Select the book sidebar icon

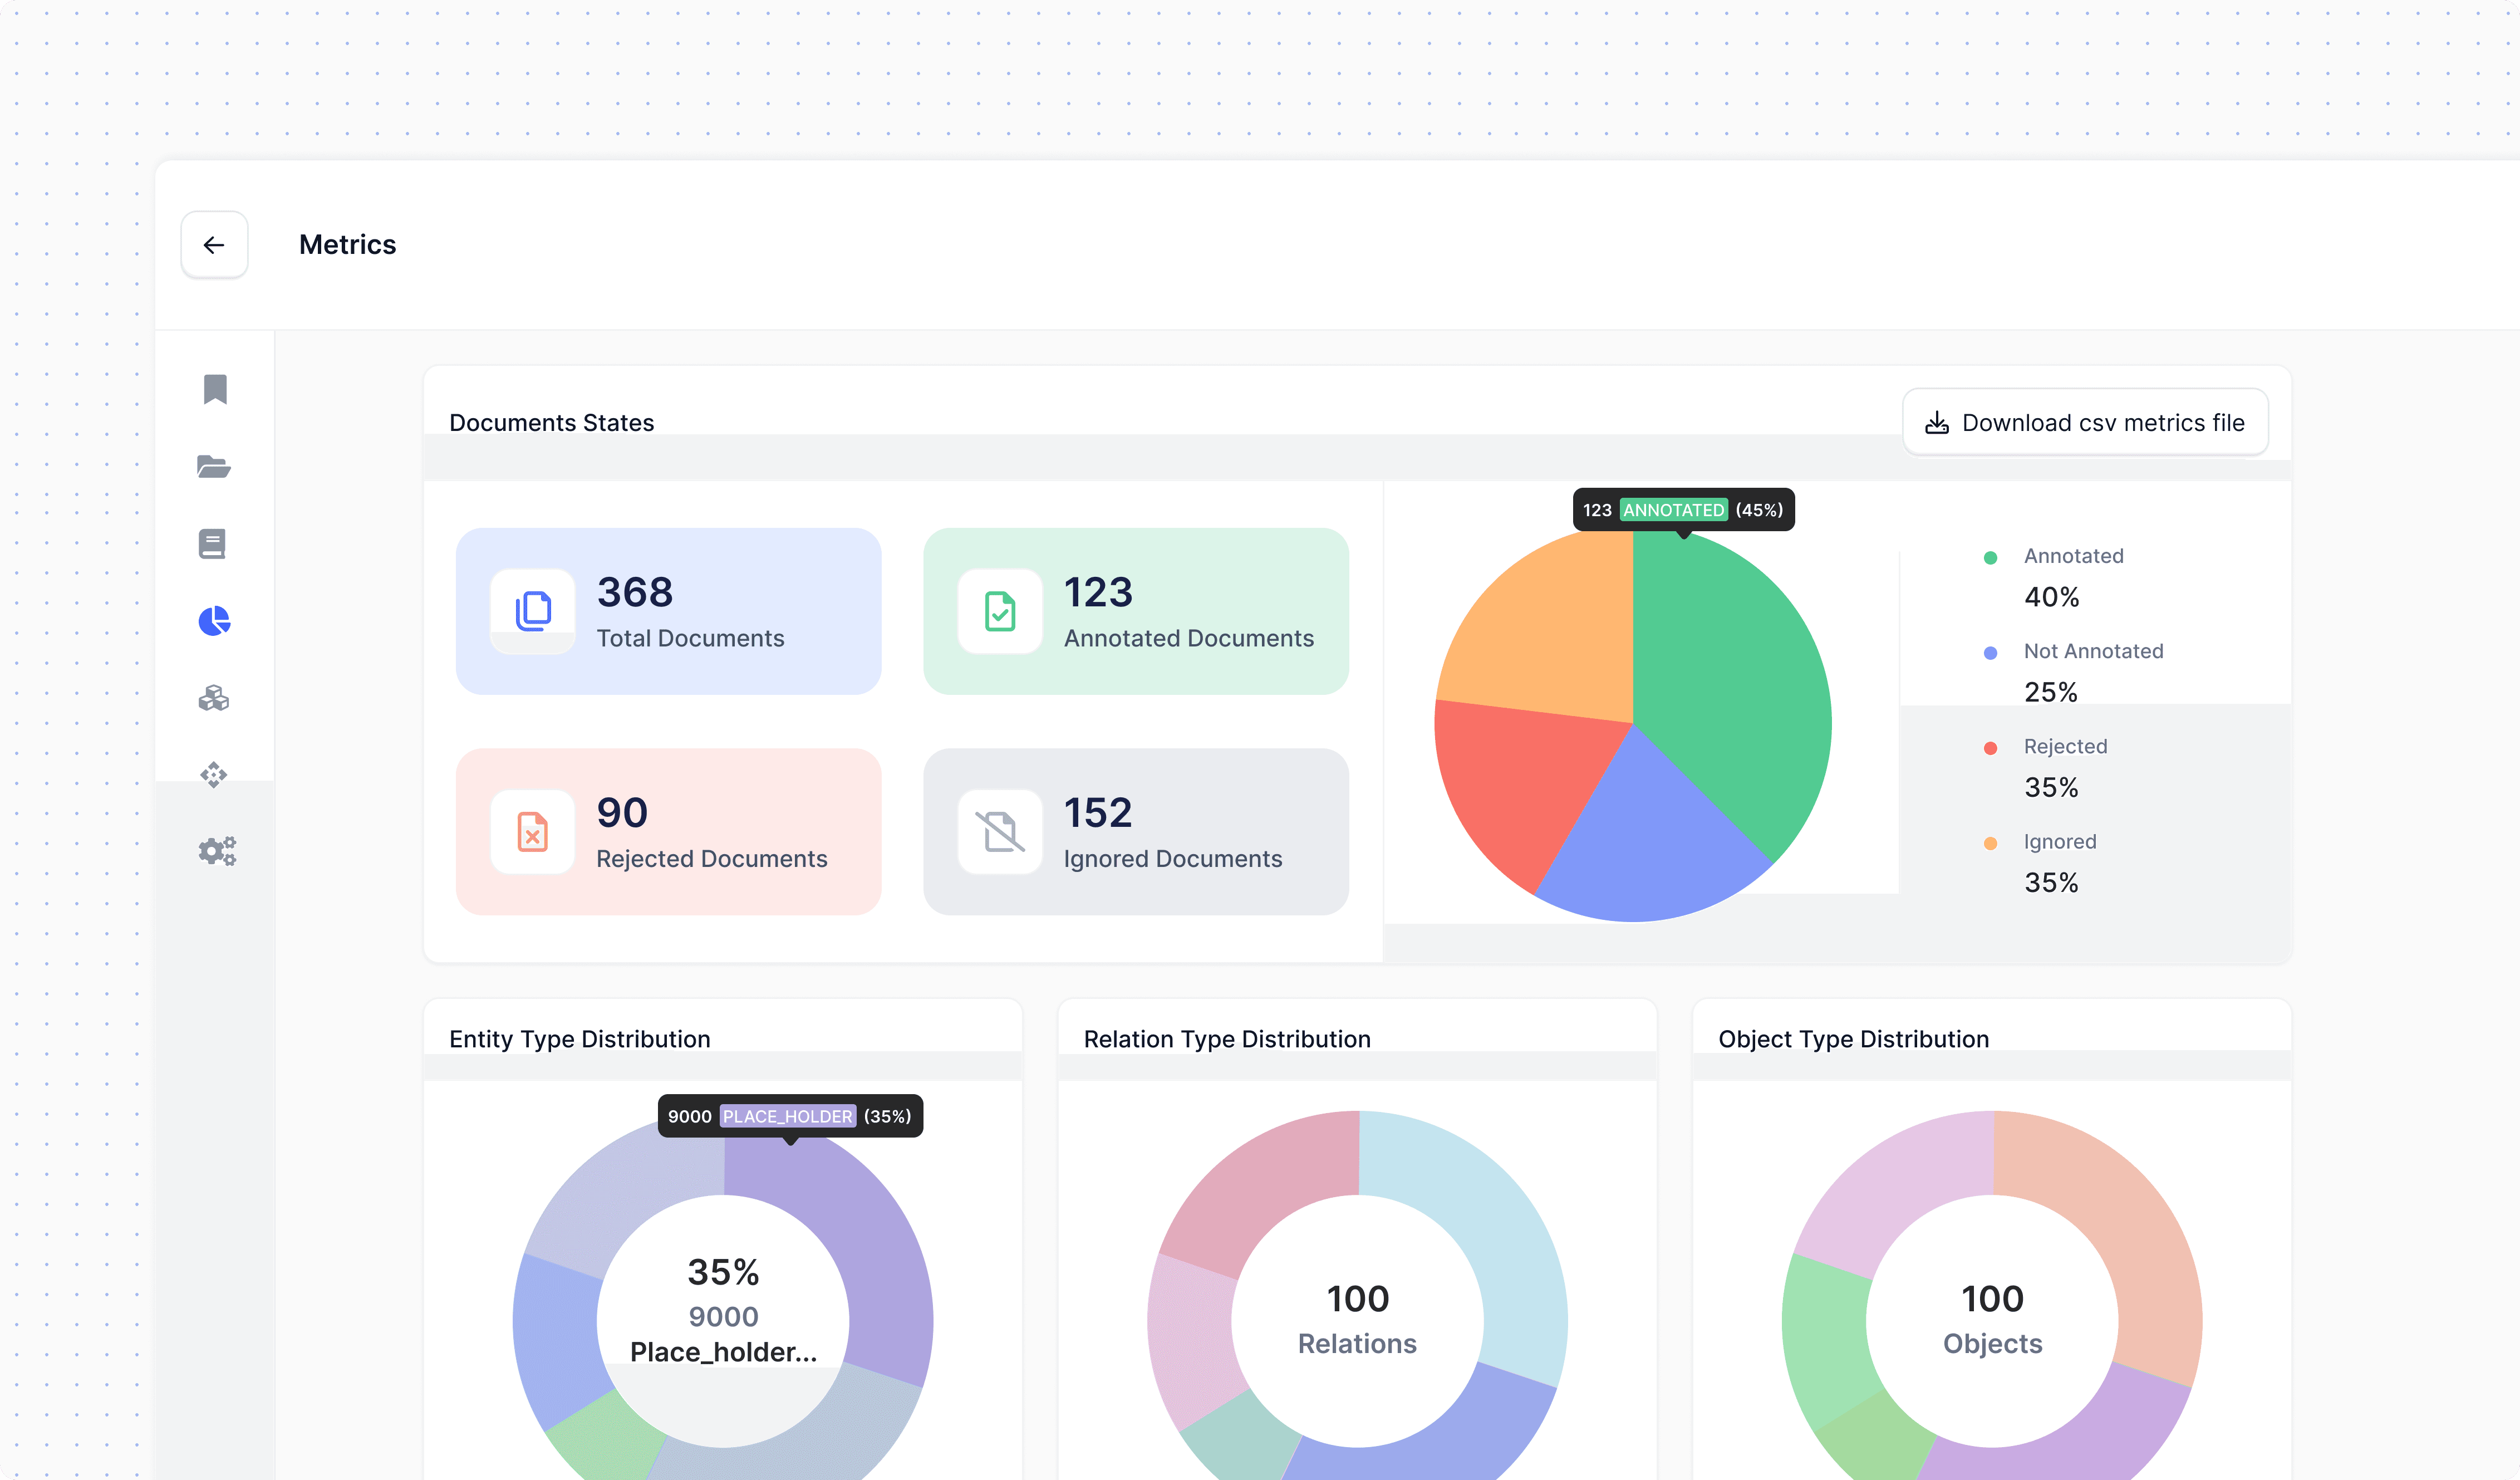tap(213, 544)
